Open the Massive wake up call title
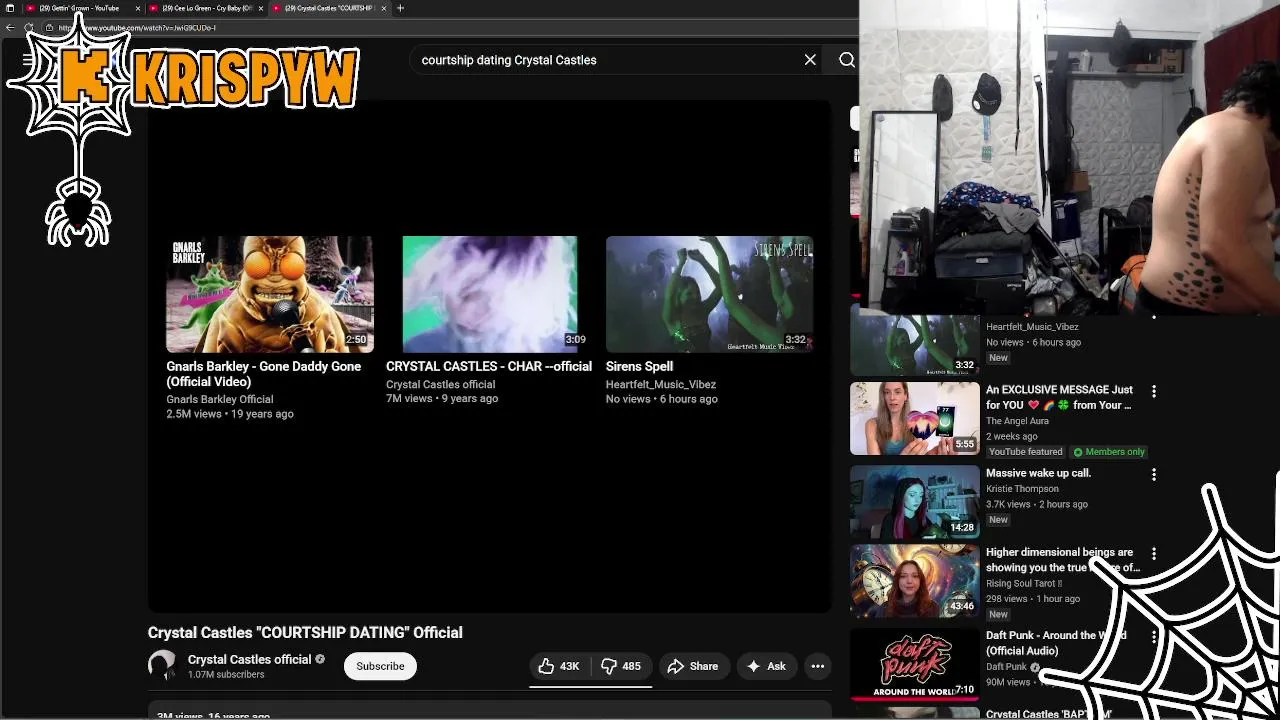The width and height of the screenshot is (1280, 720). tap(1038, 473)
